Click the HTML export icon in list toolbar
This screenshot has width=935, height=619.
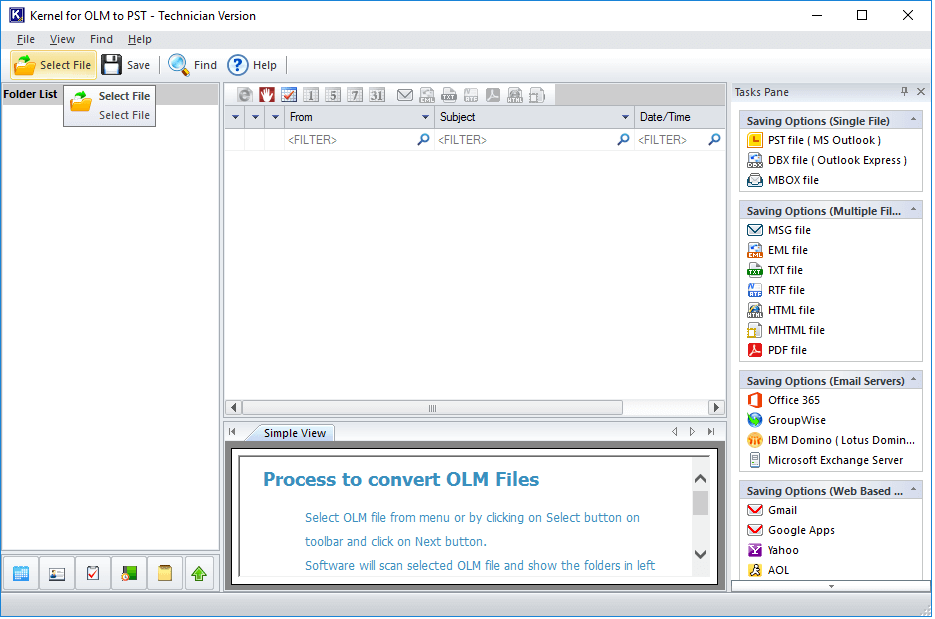515,95
